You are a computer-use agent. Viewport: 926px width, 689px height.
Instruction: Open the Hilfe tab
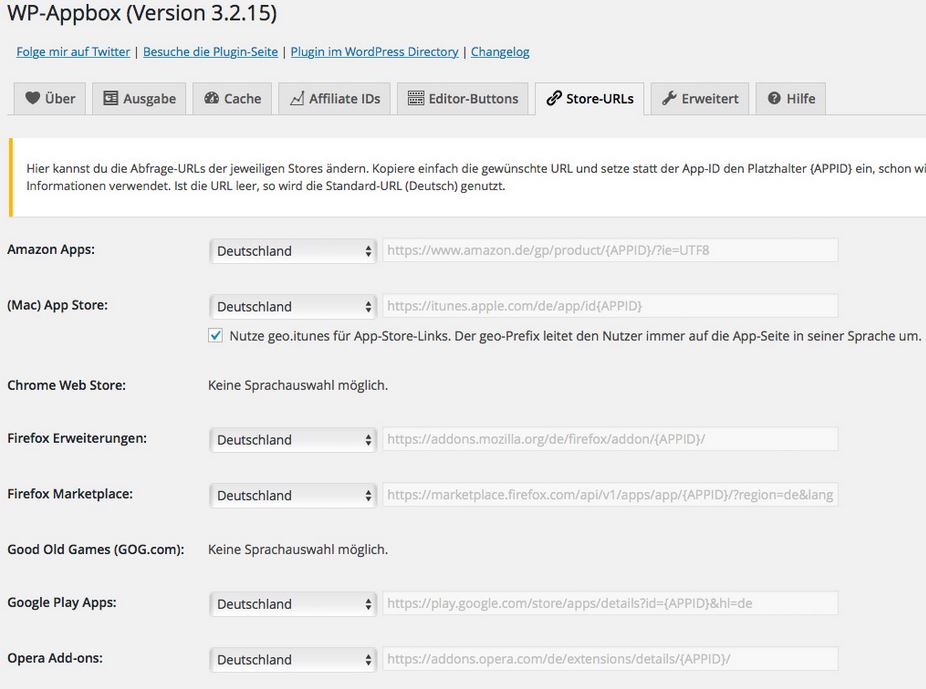point(791,99)
